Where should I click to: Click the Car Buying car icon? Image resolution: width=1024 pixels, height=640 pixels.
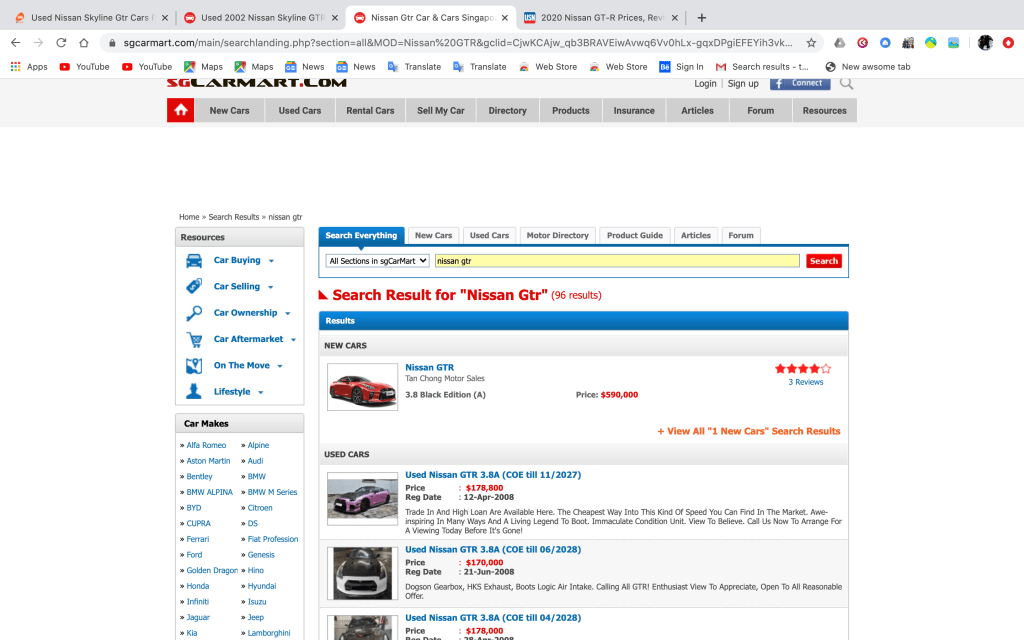pyautogui.click(x=194, y=261)
